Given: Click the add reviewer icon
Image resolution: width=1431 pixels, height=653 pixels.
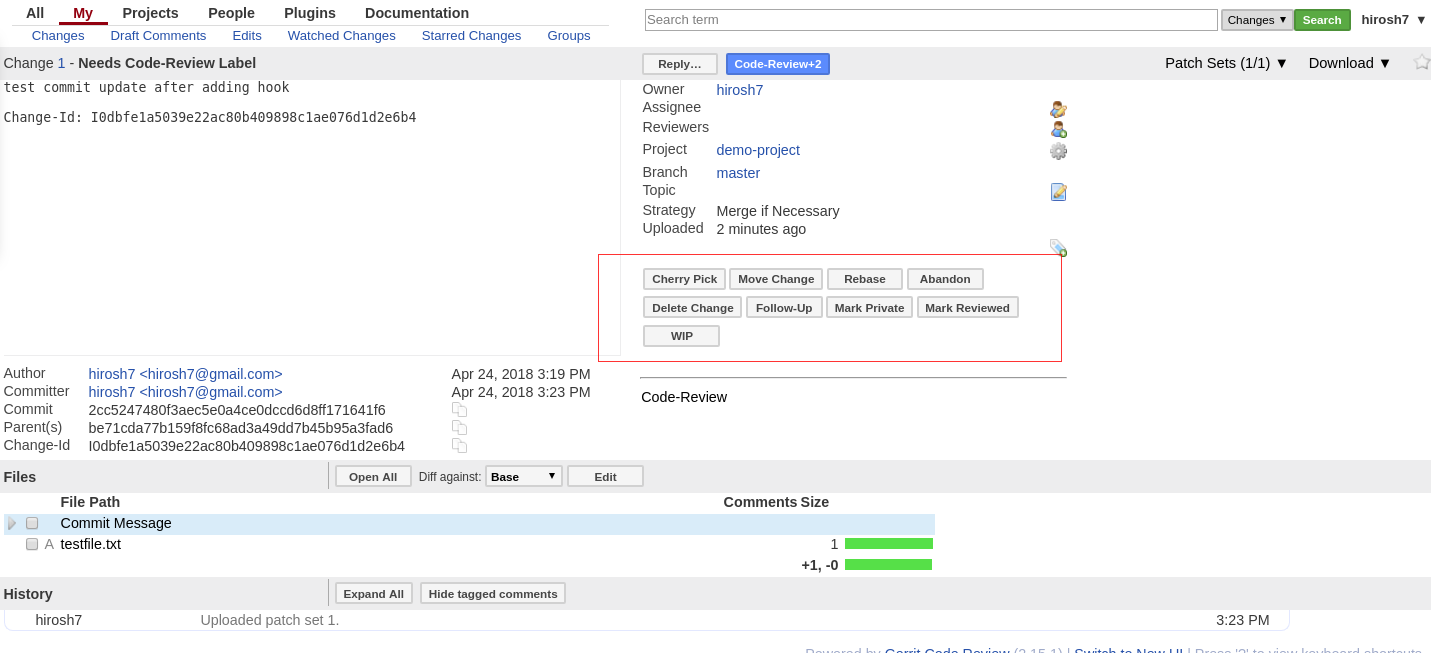Looking at the screenshot, I should point(1058,129).
